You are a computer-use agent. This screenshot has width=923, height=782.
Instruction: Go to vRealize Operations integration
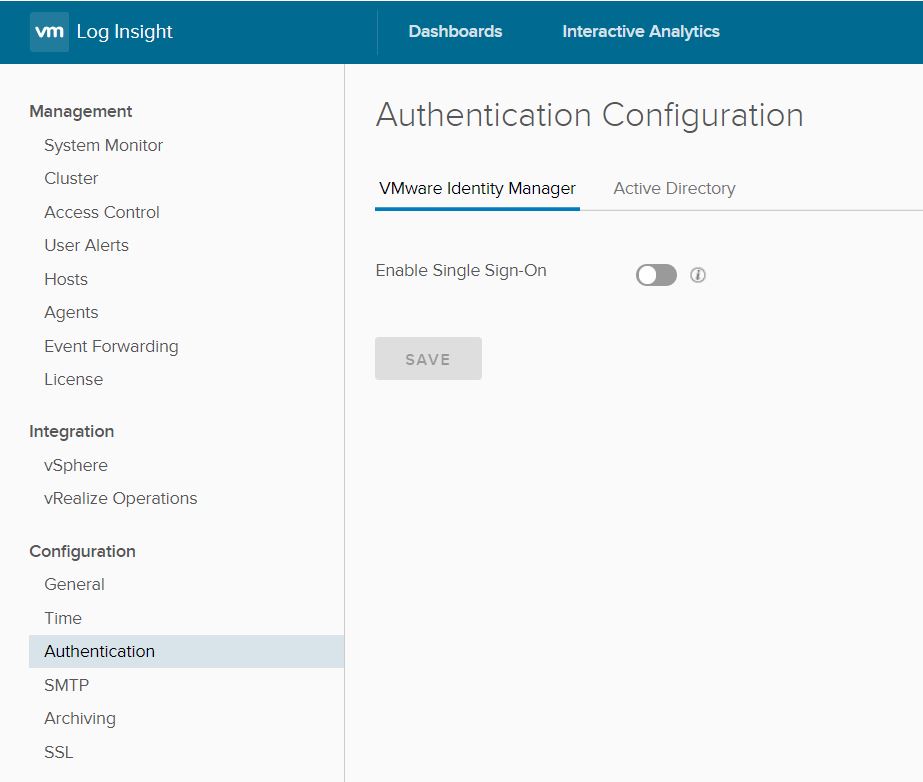[x=120, y=498]
